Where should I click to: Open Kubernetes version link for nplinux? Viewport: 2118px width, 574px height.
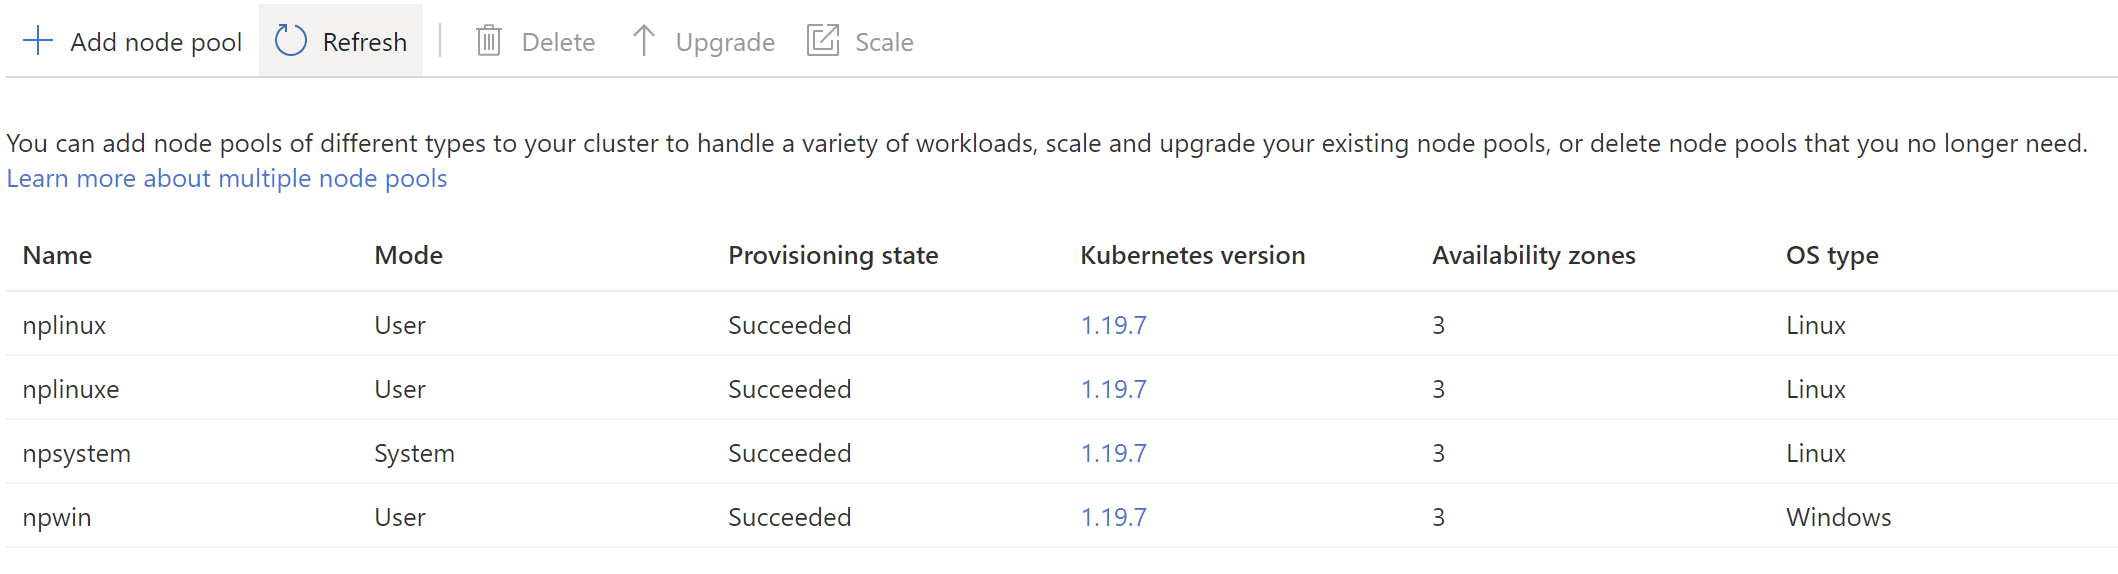pos(1113,325)
